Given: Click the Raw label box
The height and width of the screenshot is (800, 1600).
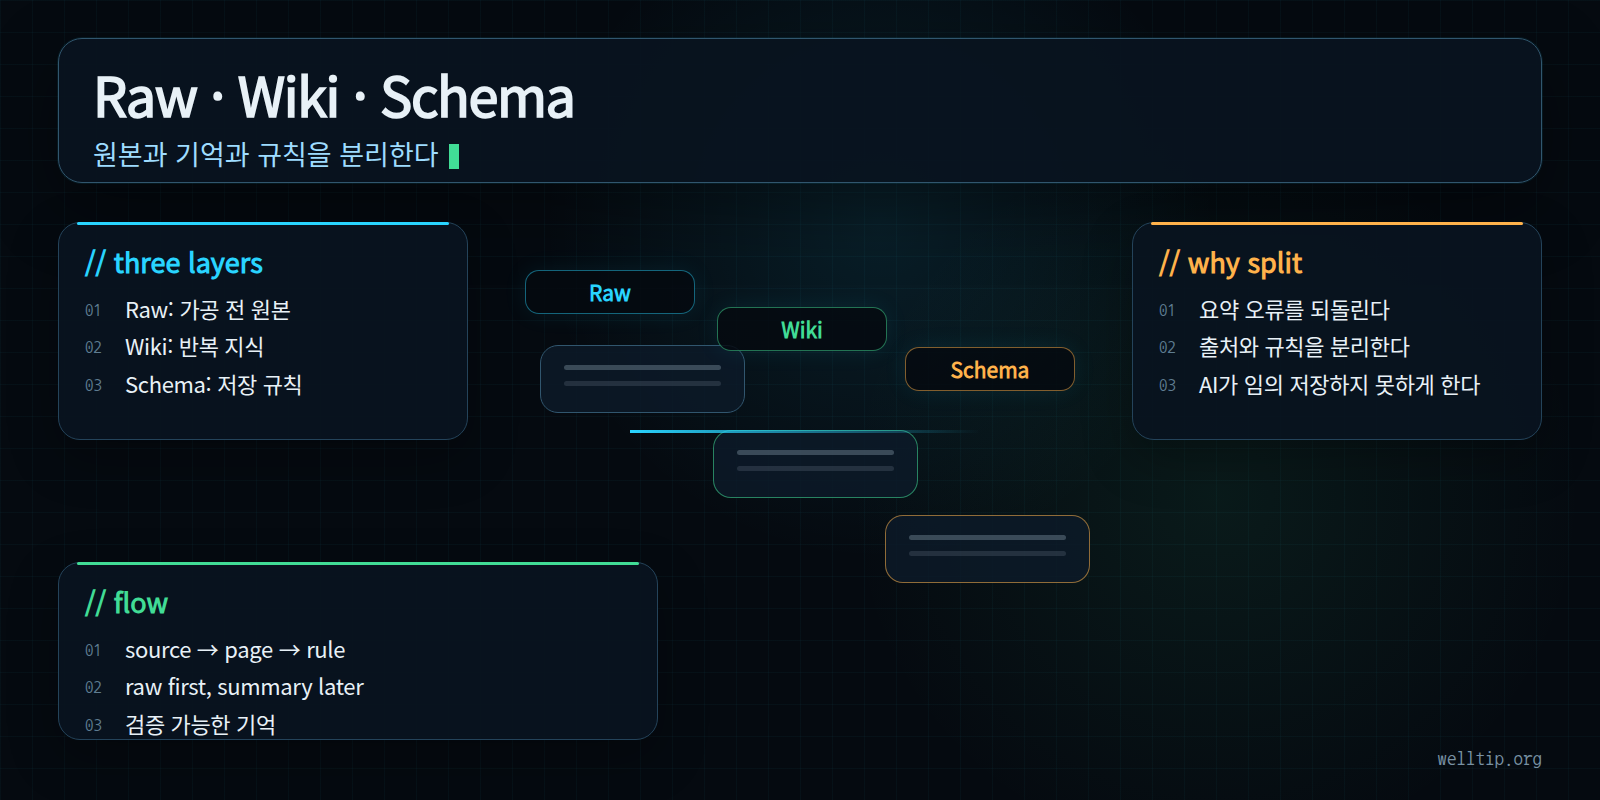Looking at the screenshot, I should coord(610,292).
